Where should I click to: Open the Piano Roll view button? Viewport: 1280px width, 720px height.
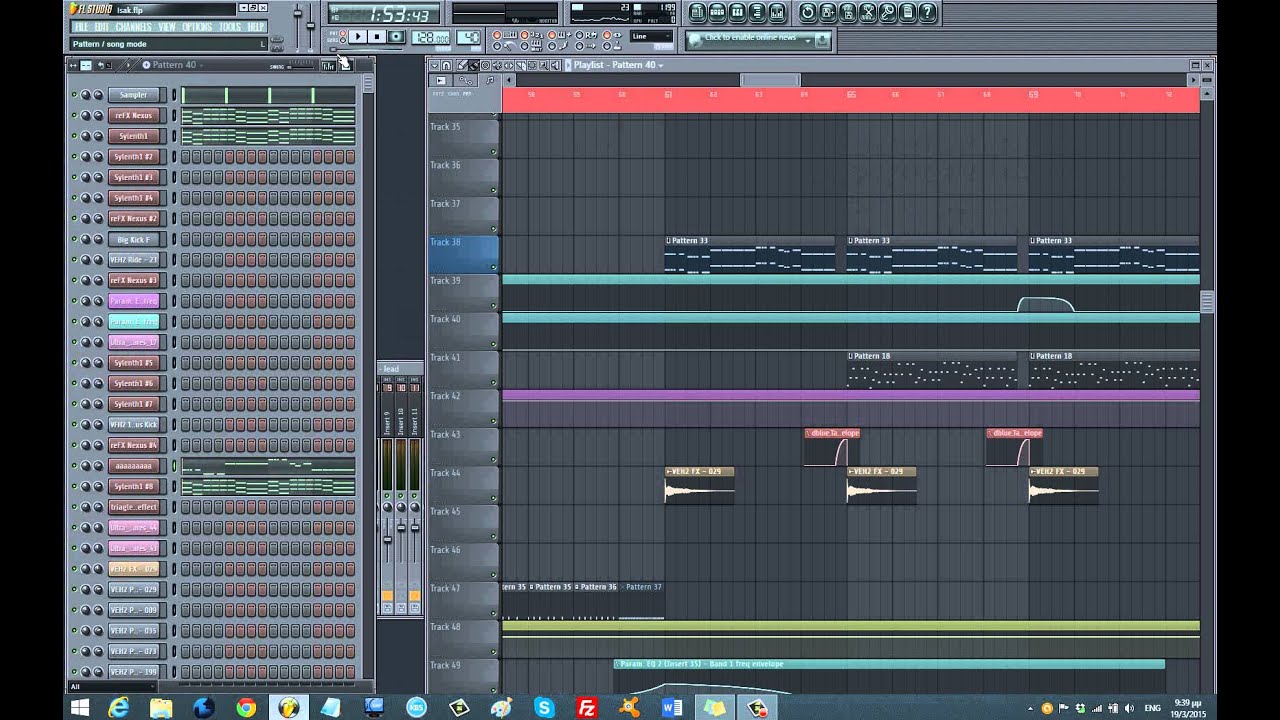point(737,13)
